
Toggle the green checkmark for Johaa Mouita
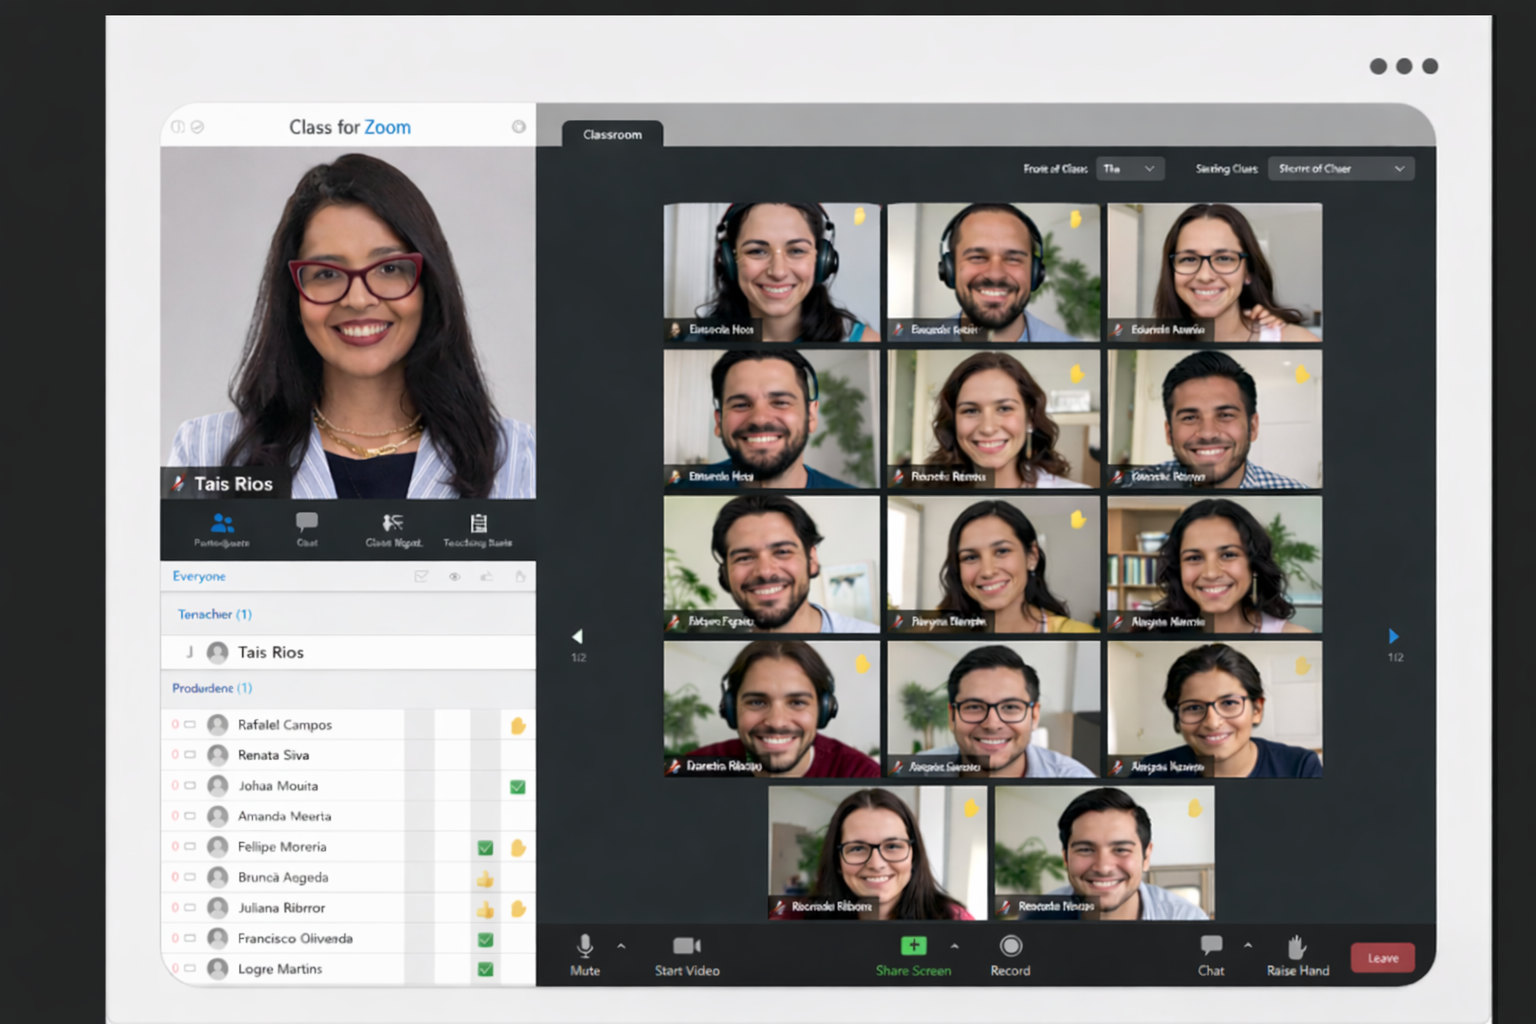pos(517,787)
